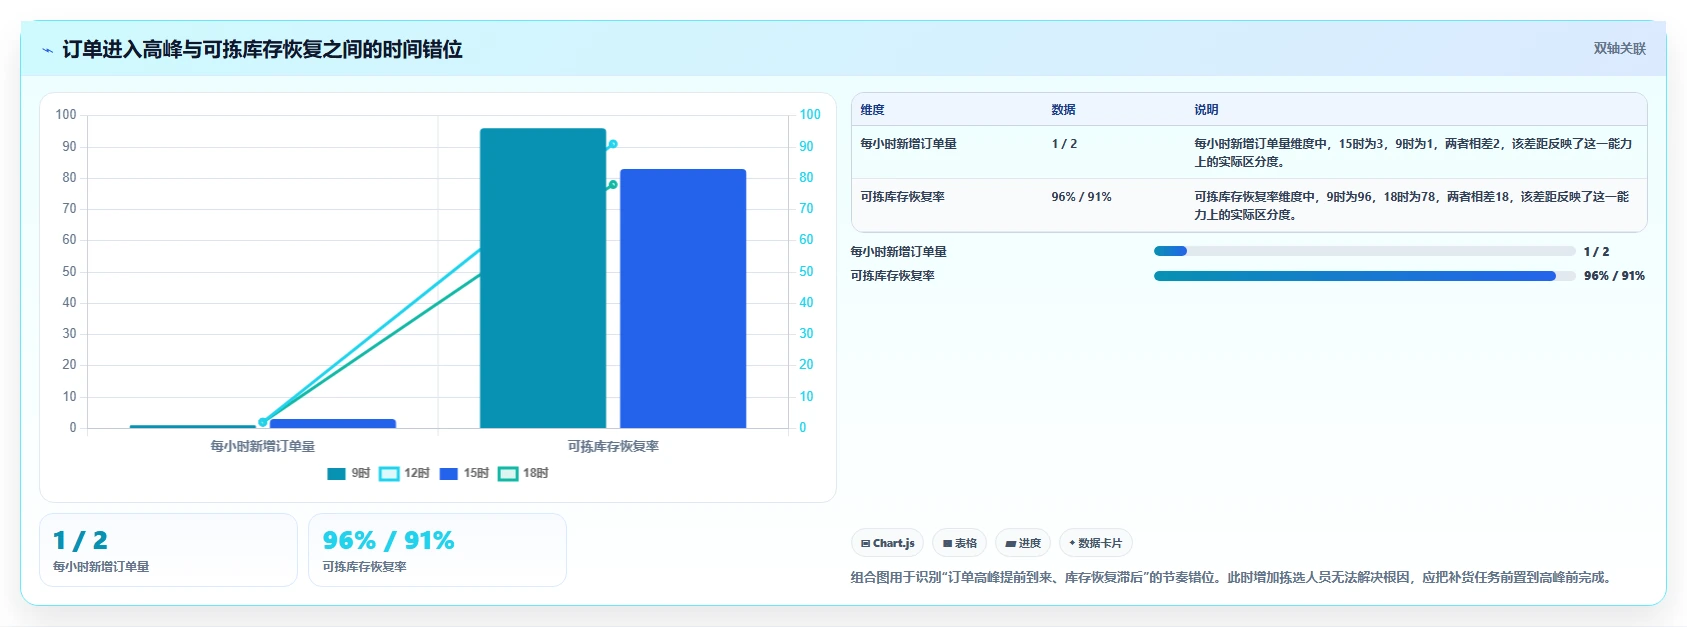The height and width of the screenshot is (627, 1687).
Task: Click the 数据 column header
Action: coord(1063,110)
